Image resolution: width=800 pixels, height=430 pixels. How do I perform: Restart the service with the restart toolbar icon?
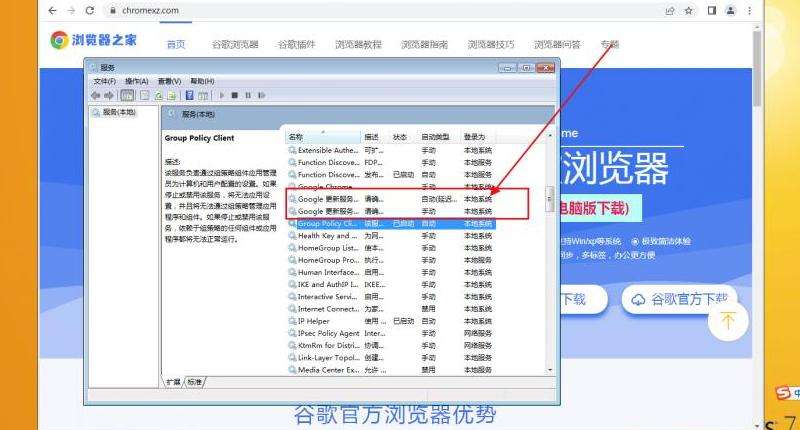(x=262, y=95)
